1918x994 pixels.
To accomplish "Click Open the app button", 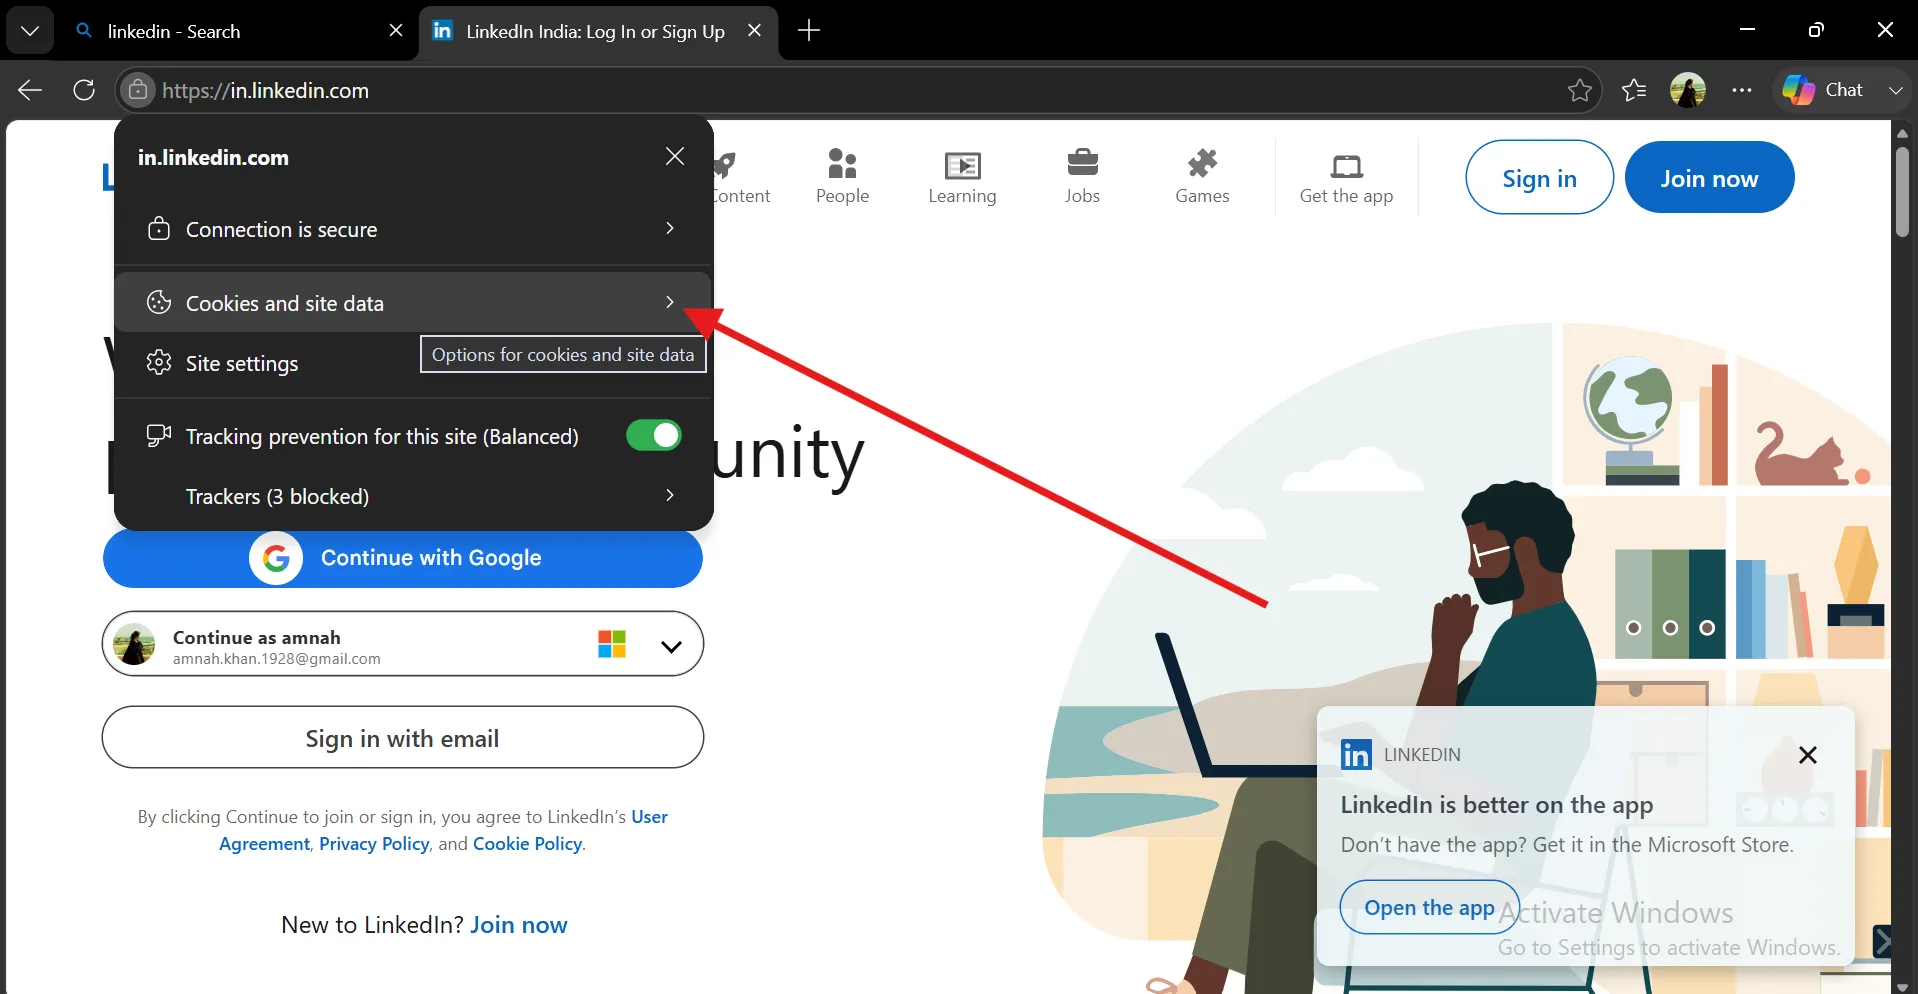I will pyautogui.click(x=1430, y=907).
